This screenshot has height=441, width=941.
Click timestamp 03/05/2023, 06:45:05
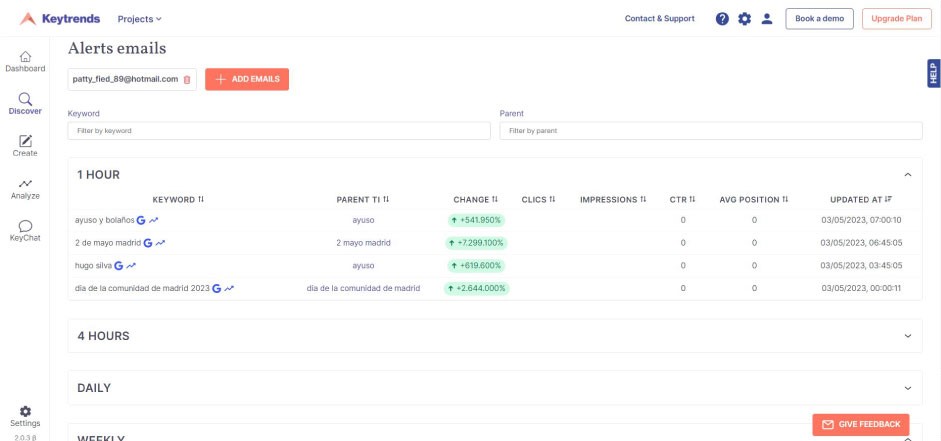pyautogui.click(x=861, y=243)
